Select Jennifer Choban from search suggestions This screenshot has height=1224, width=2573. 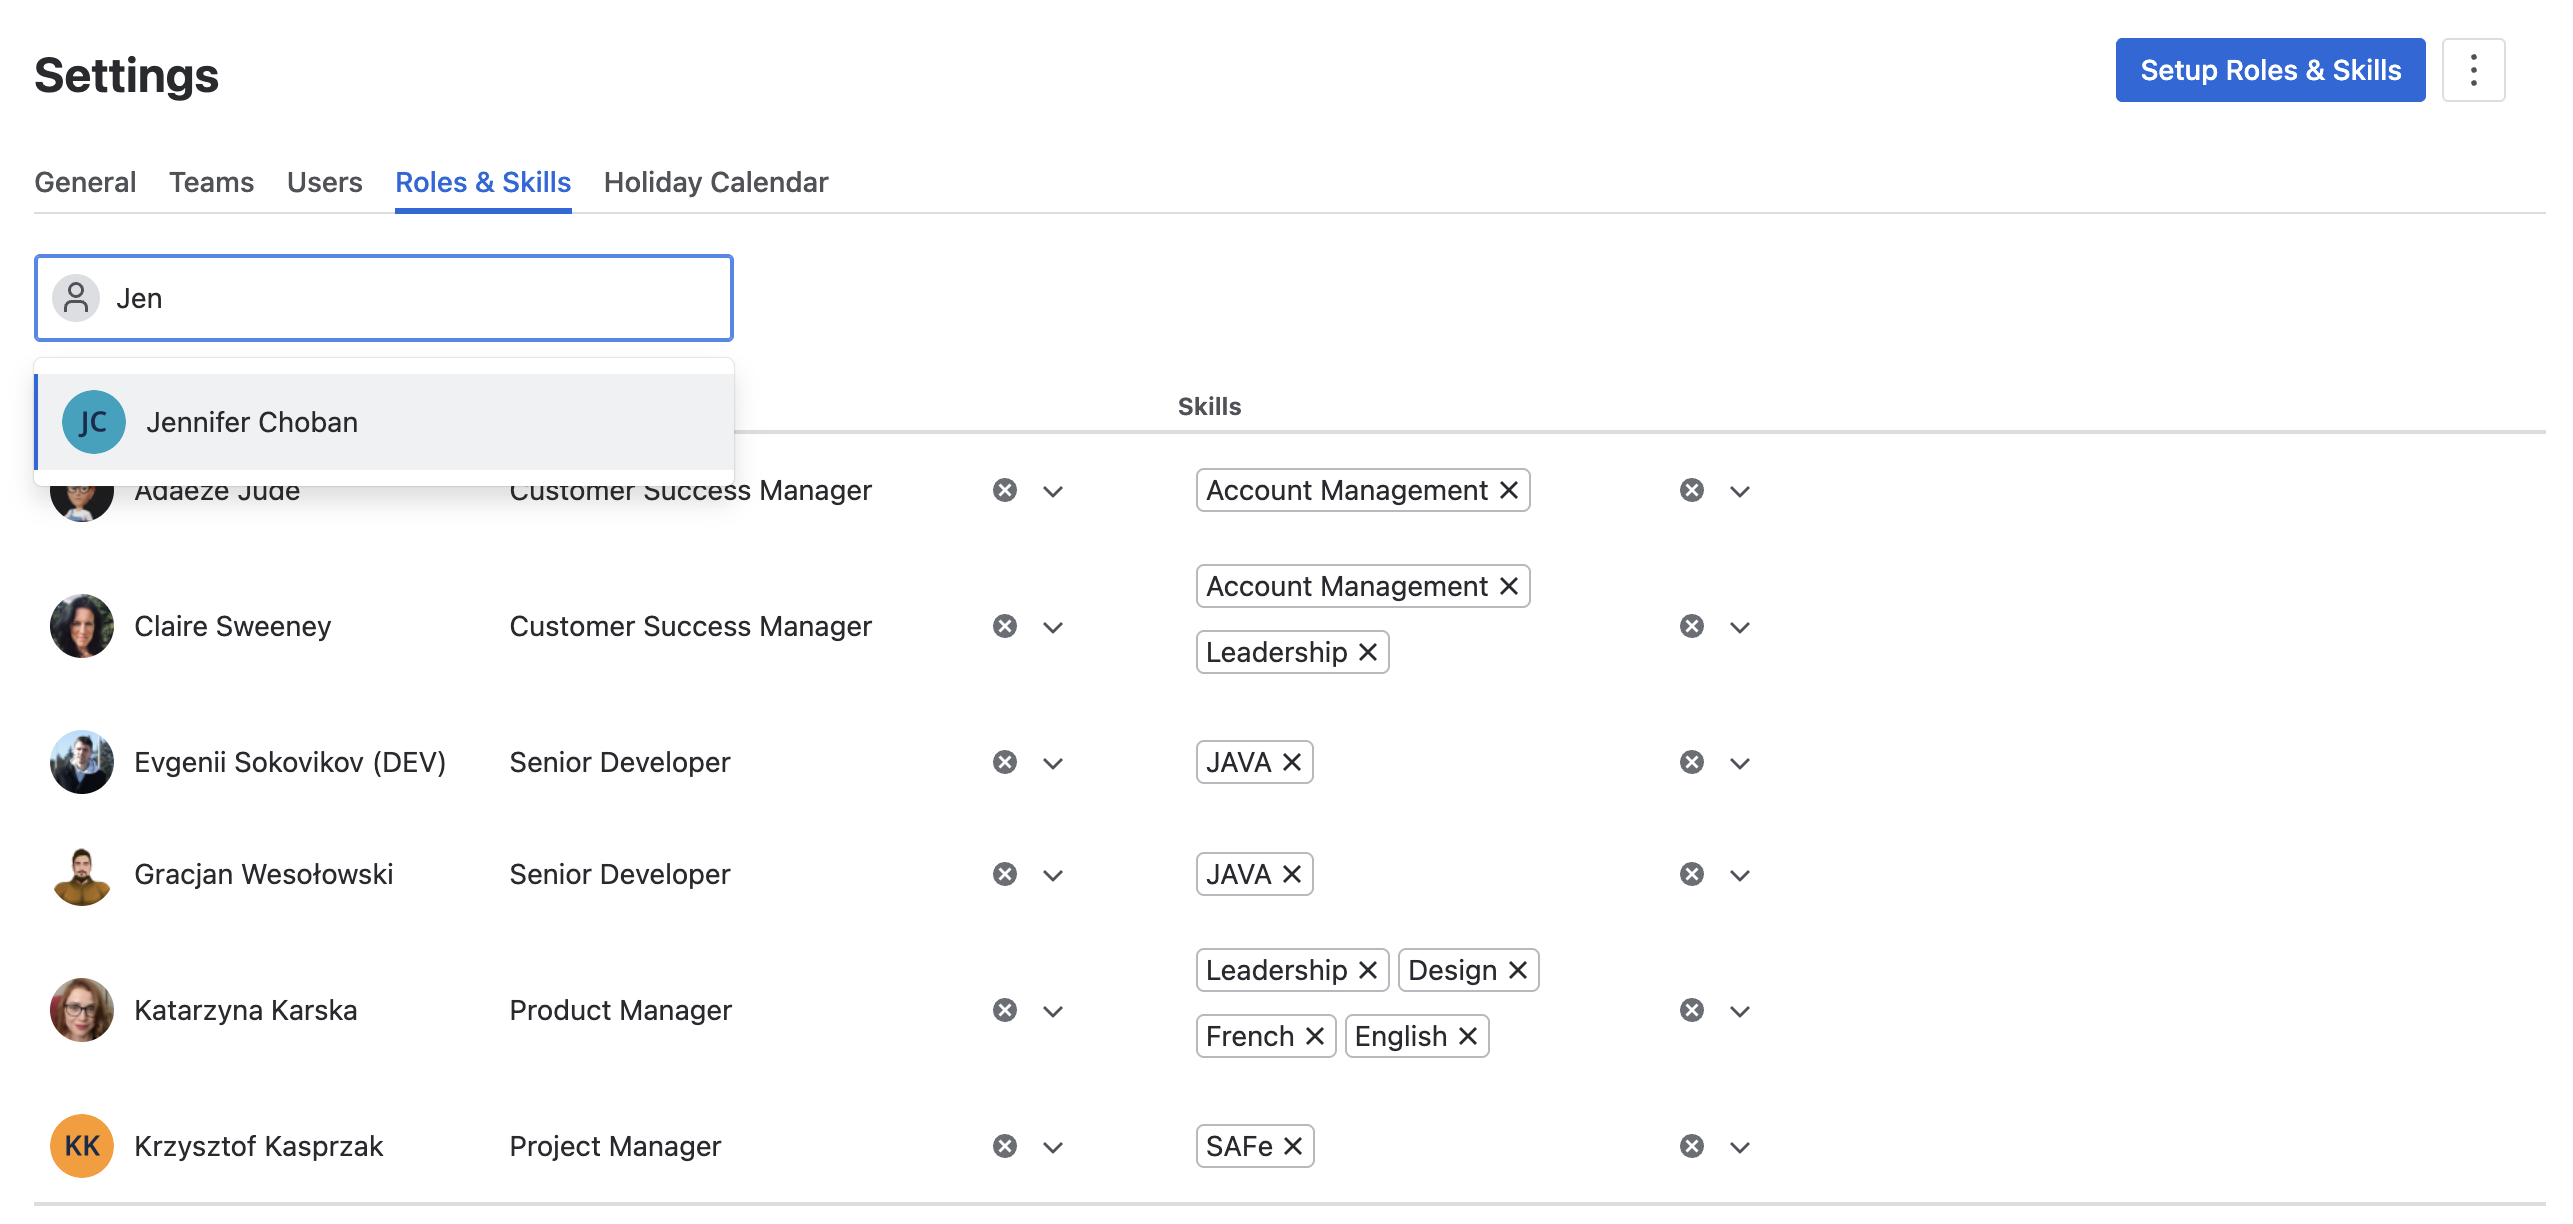click(251, 422)
